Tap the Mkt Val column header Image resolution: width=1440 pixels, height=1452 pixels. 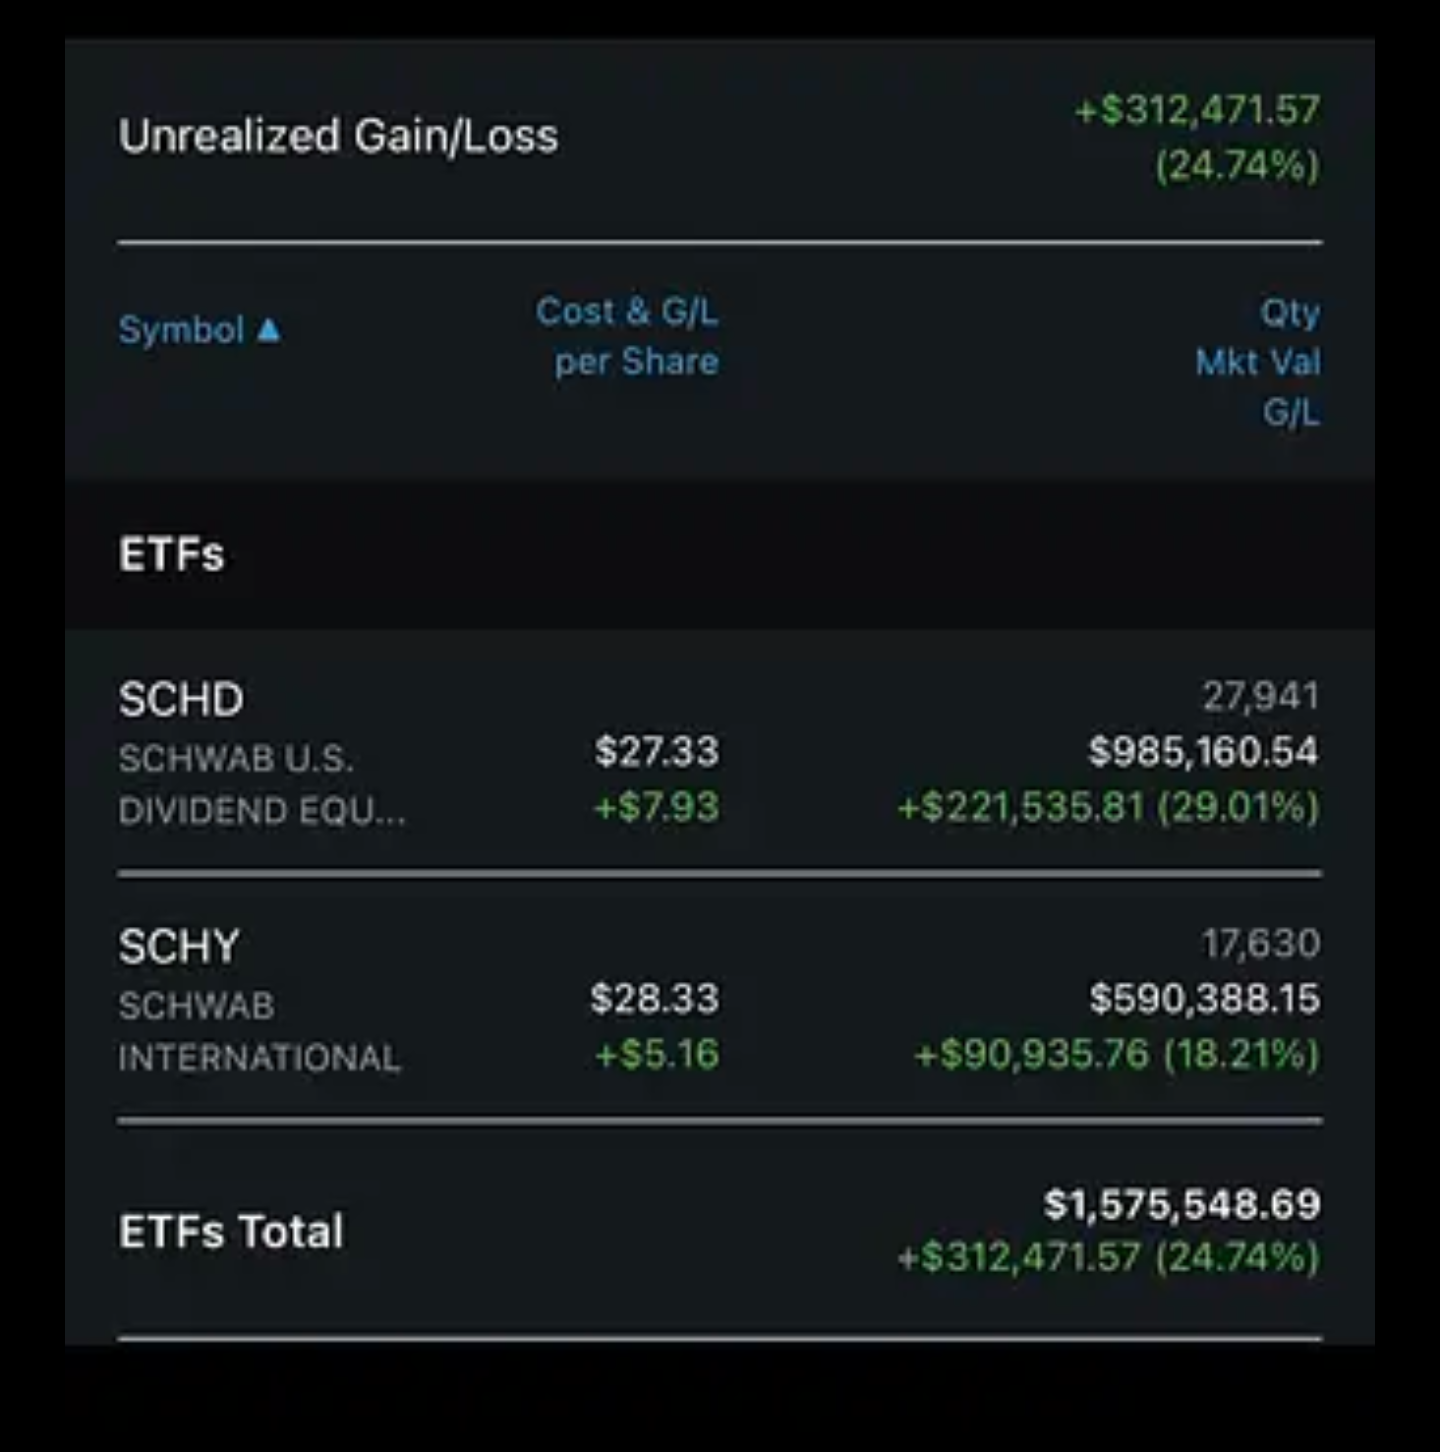(x=1258, y=362)
